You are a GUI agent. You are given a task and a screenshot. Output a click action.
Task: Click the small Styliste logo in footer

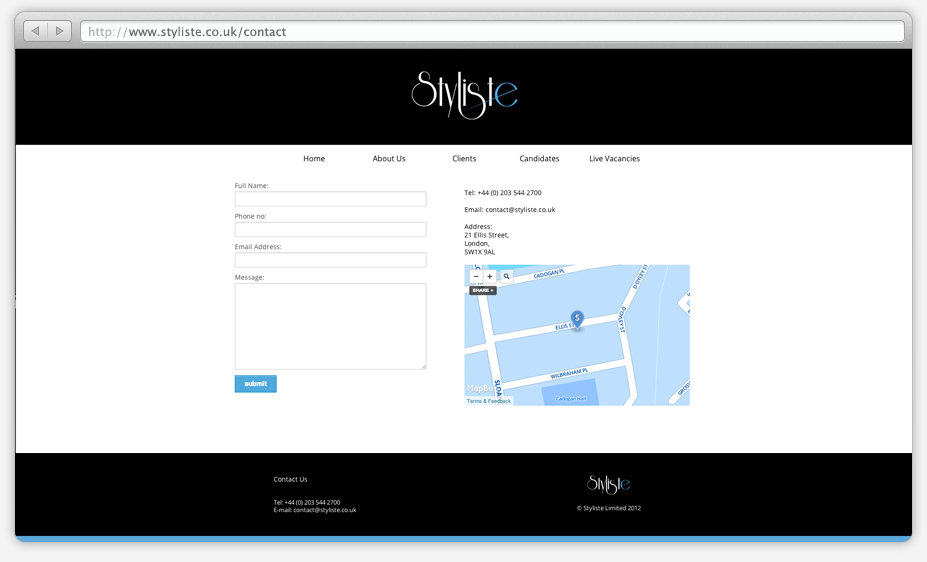click(608, 485)
